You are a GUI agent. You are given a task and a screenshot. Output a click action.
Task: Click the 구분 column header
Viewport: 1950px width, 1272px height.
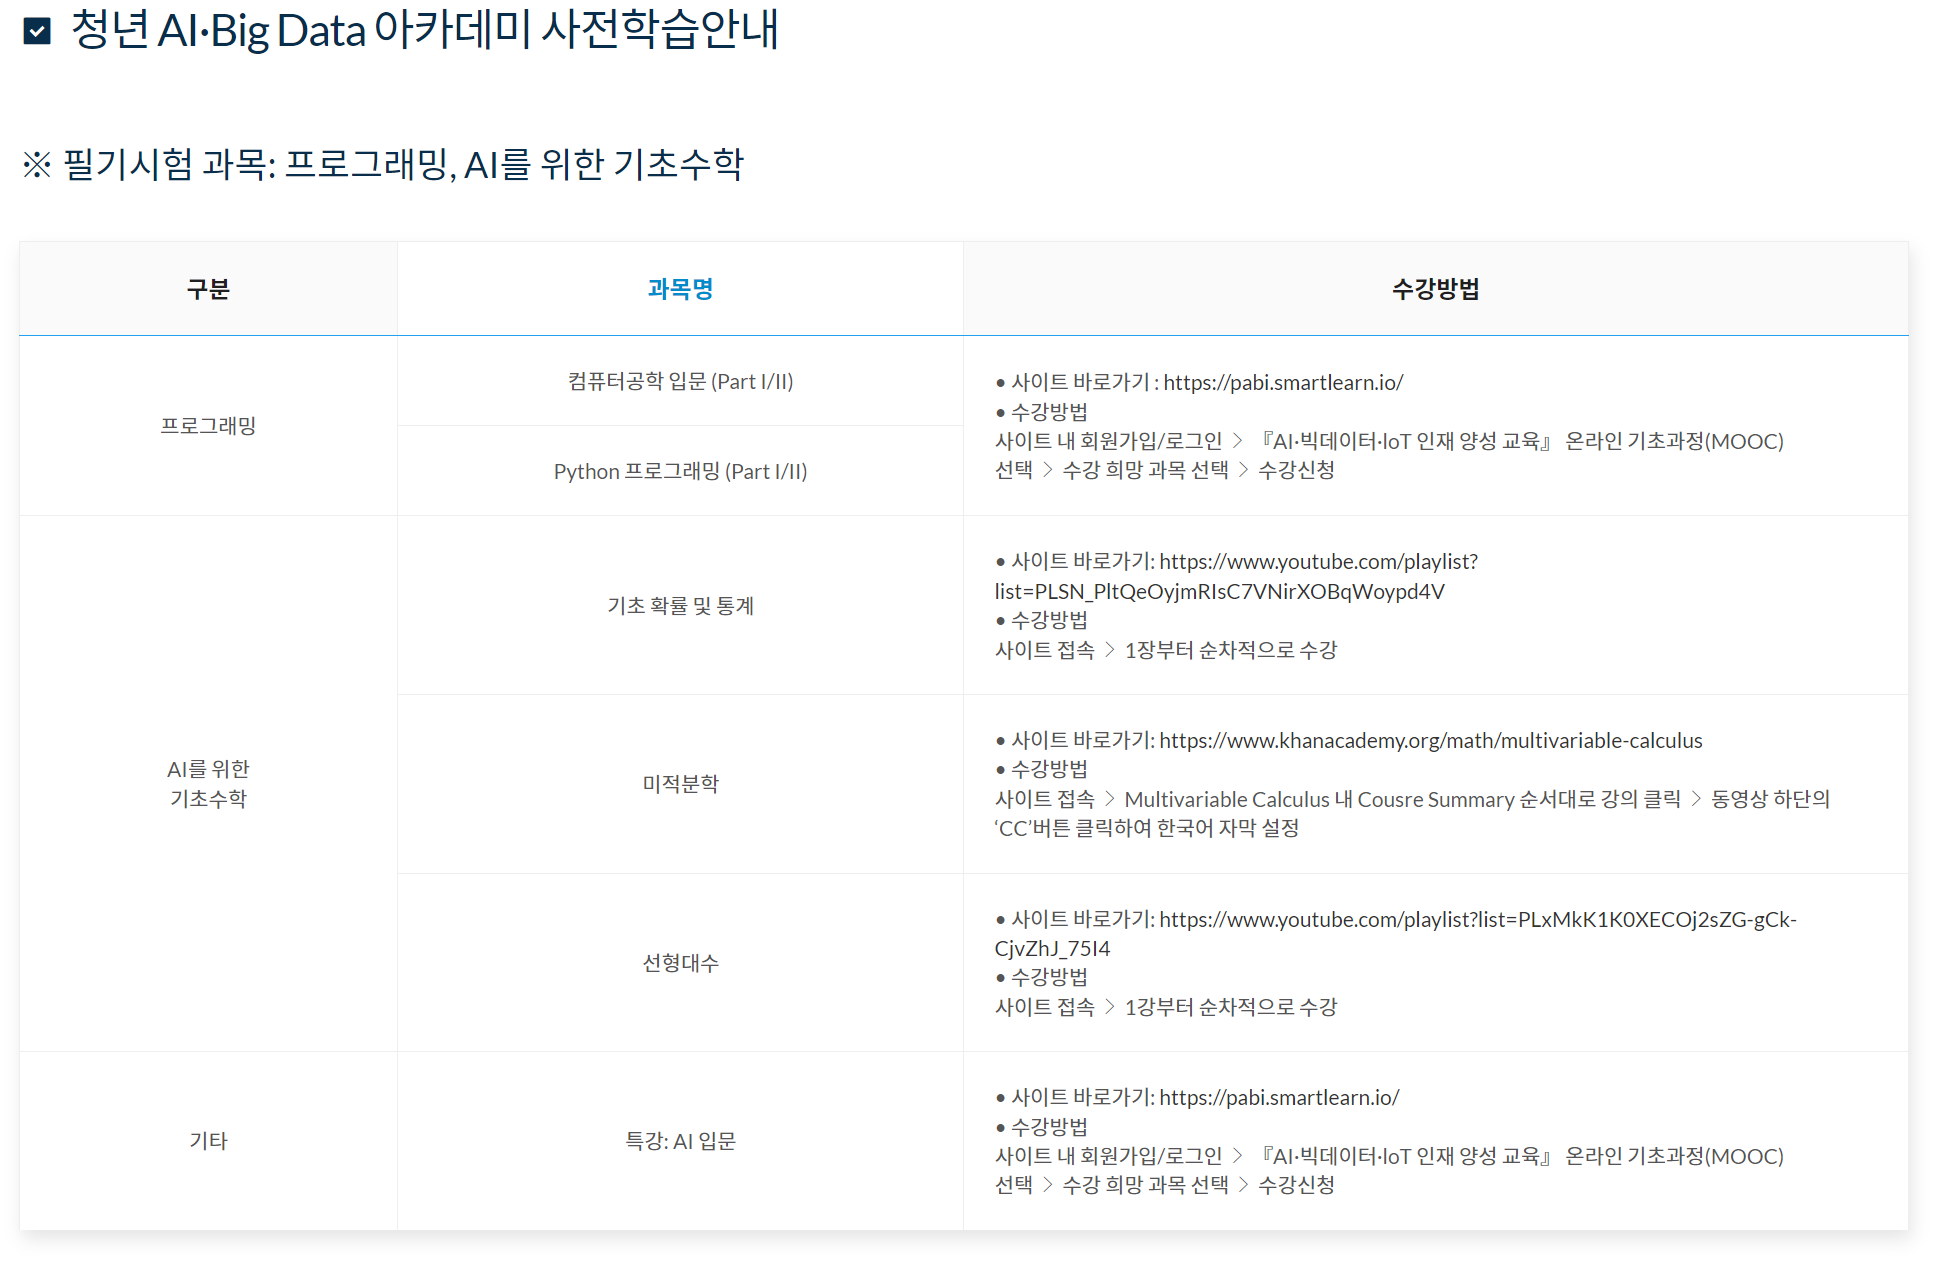(208, 289)
